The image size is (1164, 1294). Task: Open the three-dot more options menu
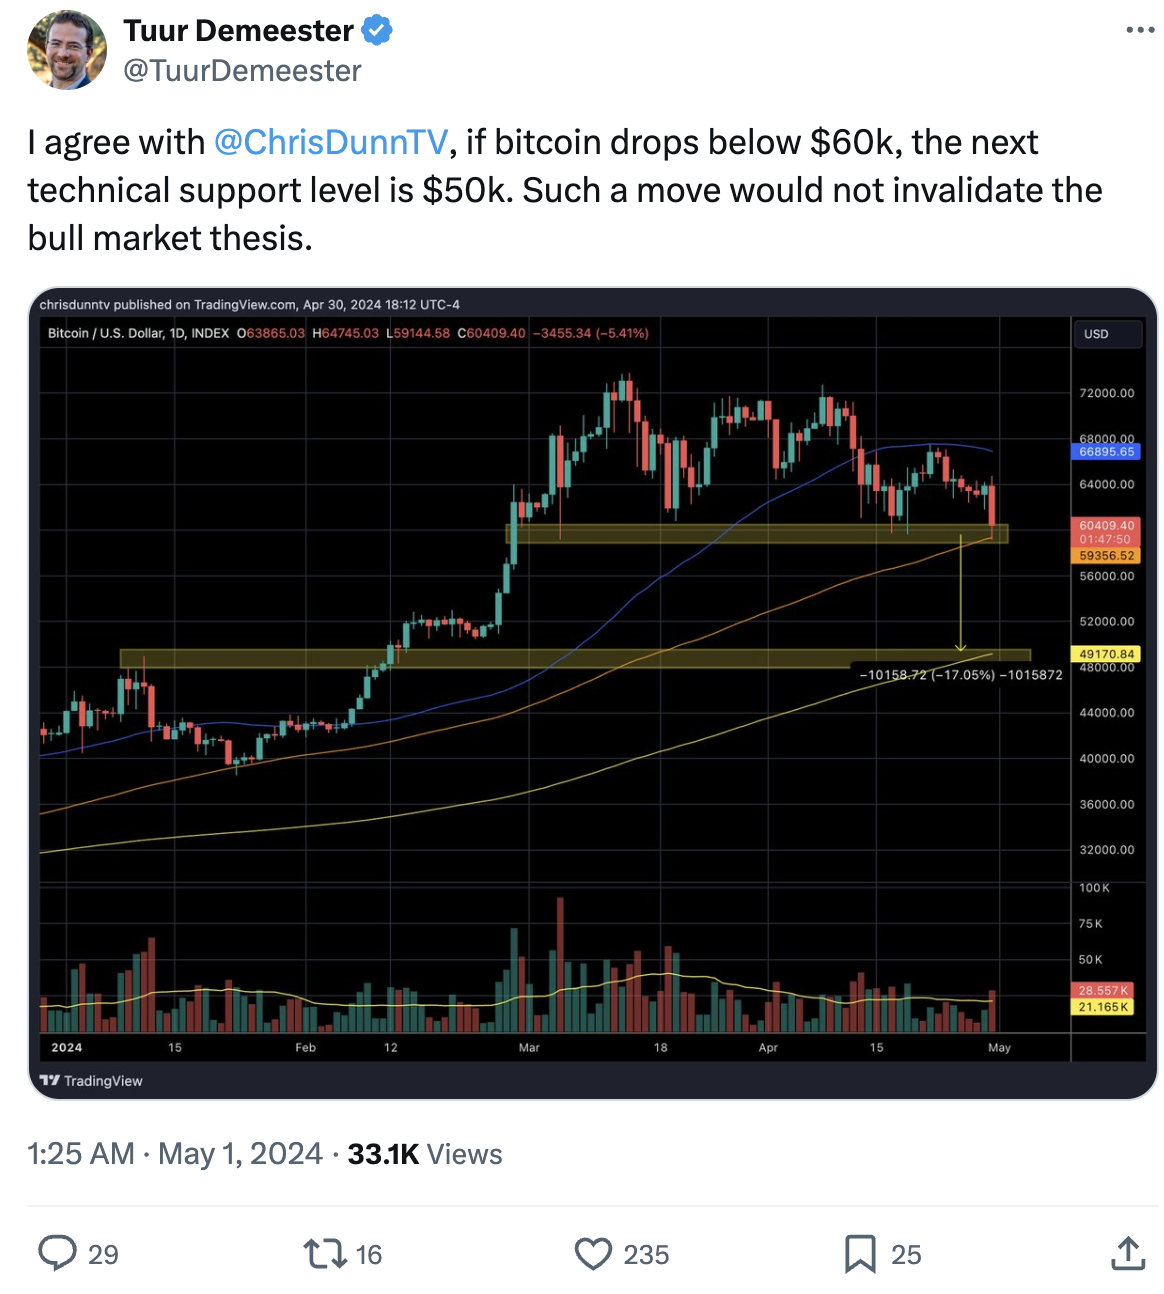[x=1140, y=30]
